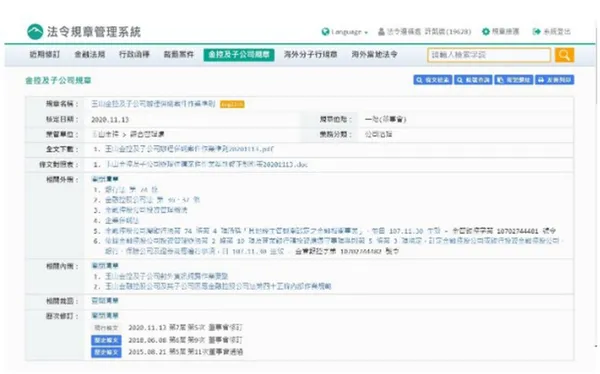Toggle the list expander in 相關裁罰 section
Image resolution: width=600 pixels, height=374 pixels.
click(105, 301)
